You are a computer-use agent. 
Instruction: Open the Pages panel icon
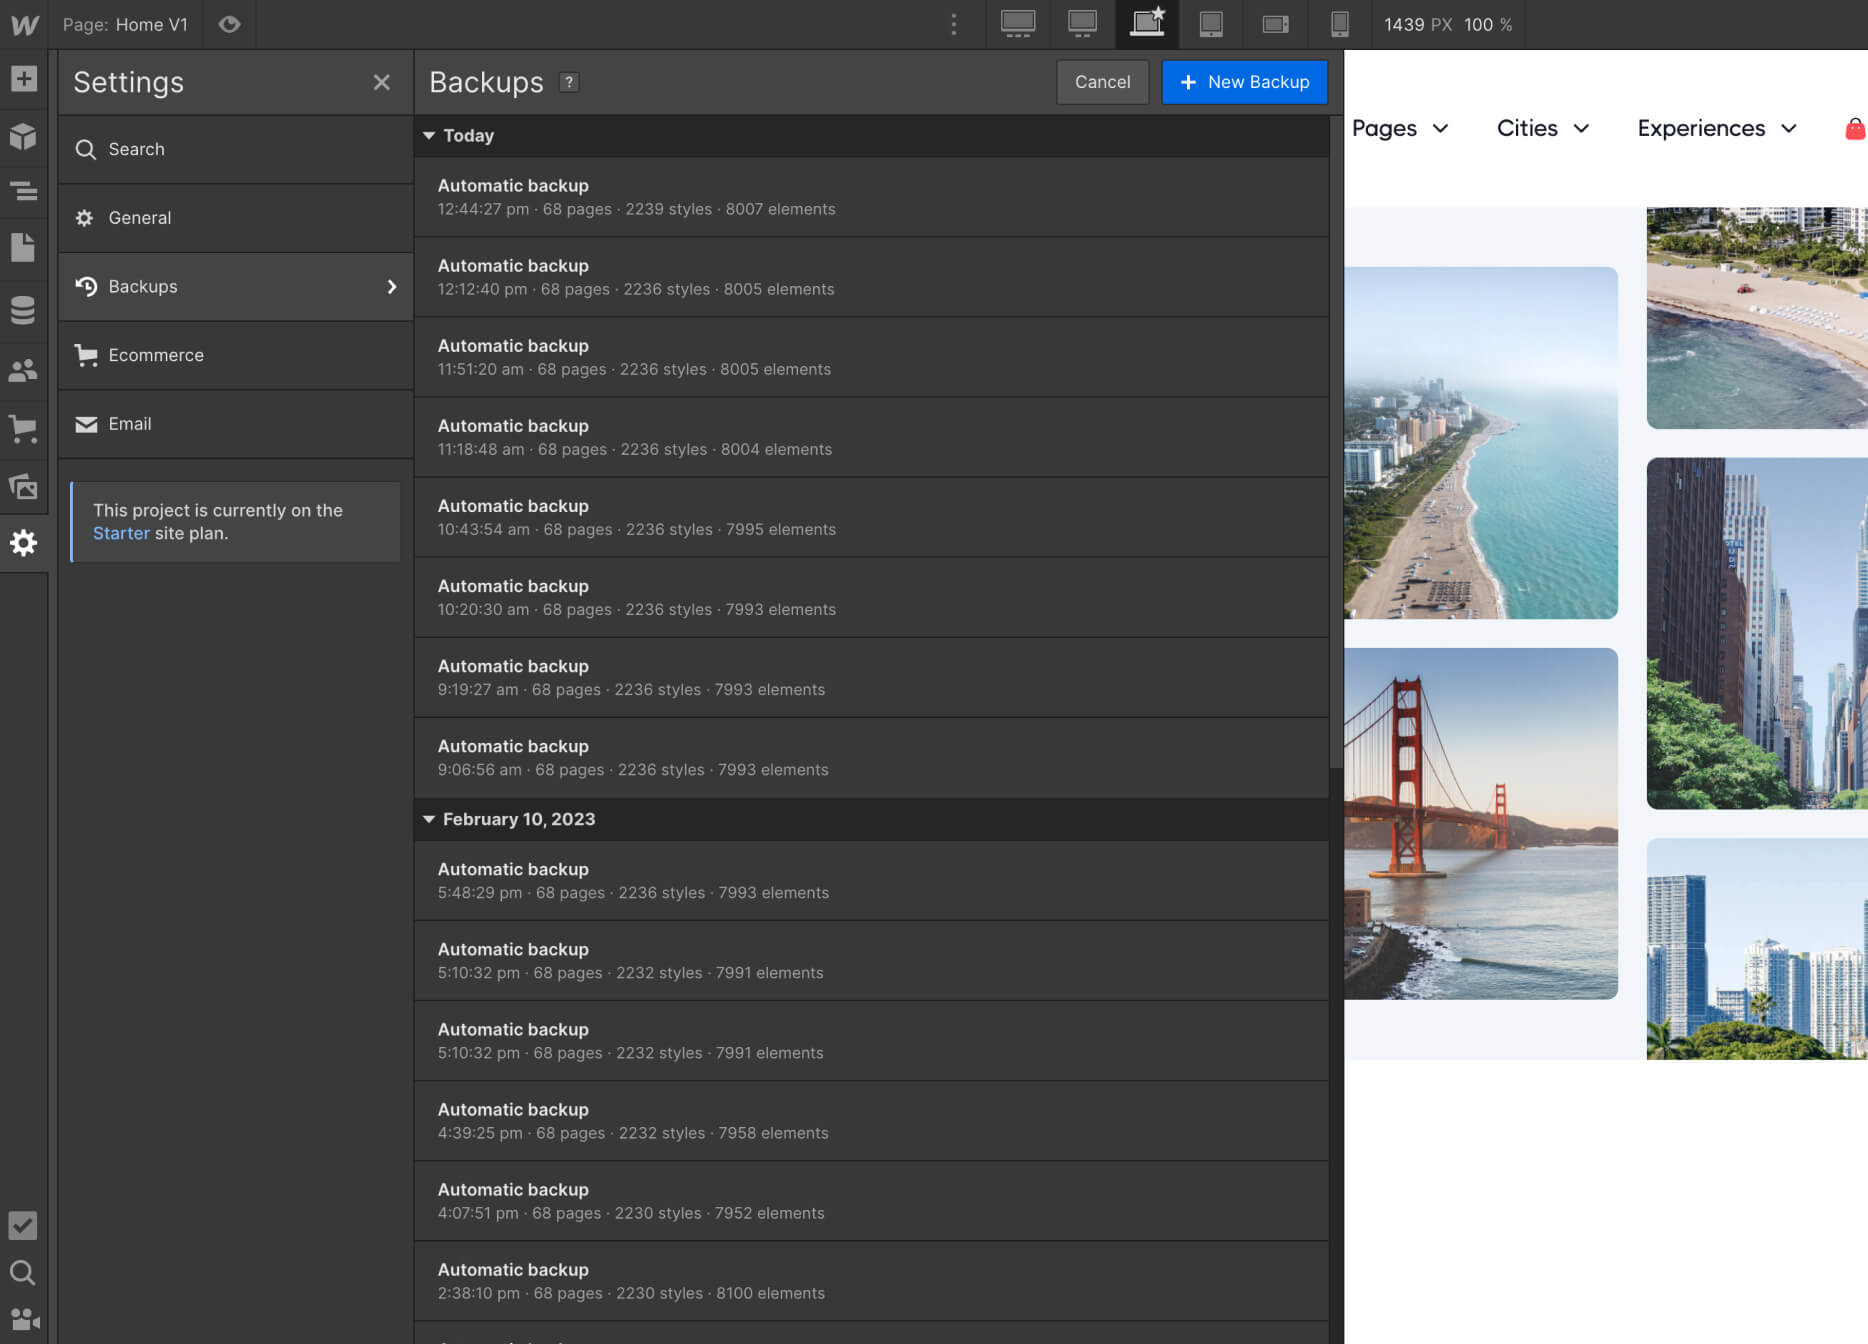point(23,247)
